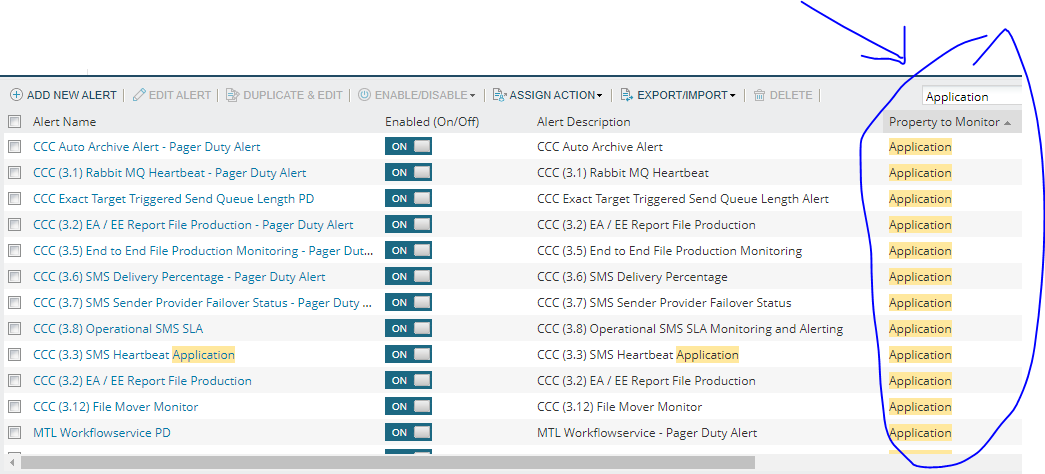The height and width of the screenshot is (474, 1045).
Task: Turn off the SMS Sender Provider Failover Status alert
Action: [x=408, y=303]
